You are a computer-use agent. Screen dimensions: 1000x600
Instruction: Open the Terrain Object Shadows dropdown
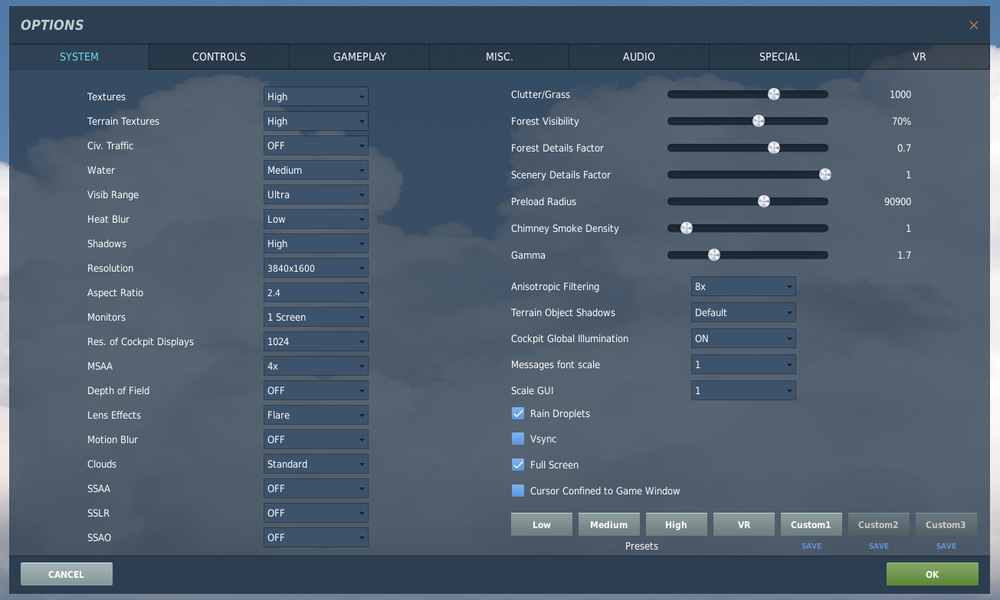(743, 312)
